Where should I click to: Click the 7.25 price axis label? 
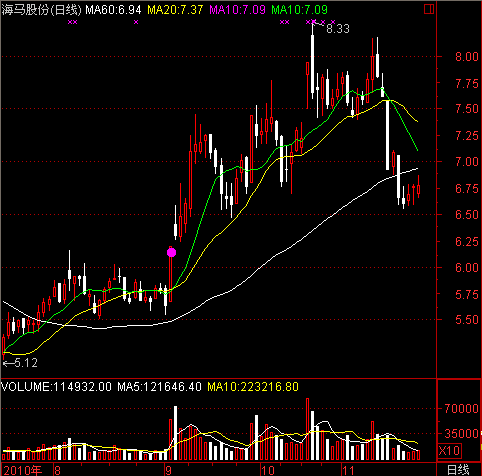[x=467, y=136]
